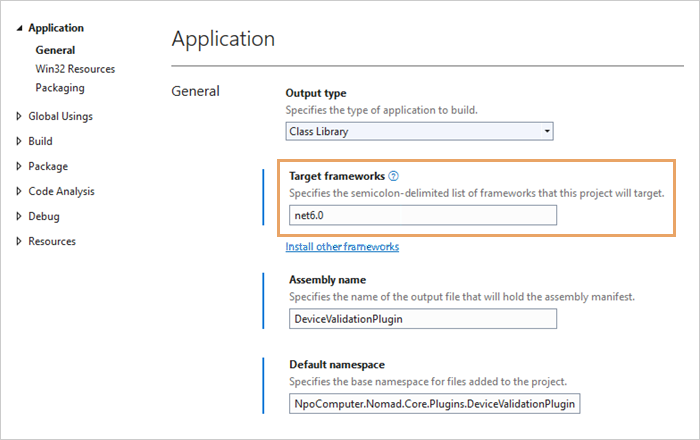Collapse the Application section arrow
The width and height of the screenshot is (700, 440).
click(x=19, y=29)
